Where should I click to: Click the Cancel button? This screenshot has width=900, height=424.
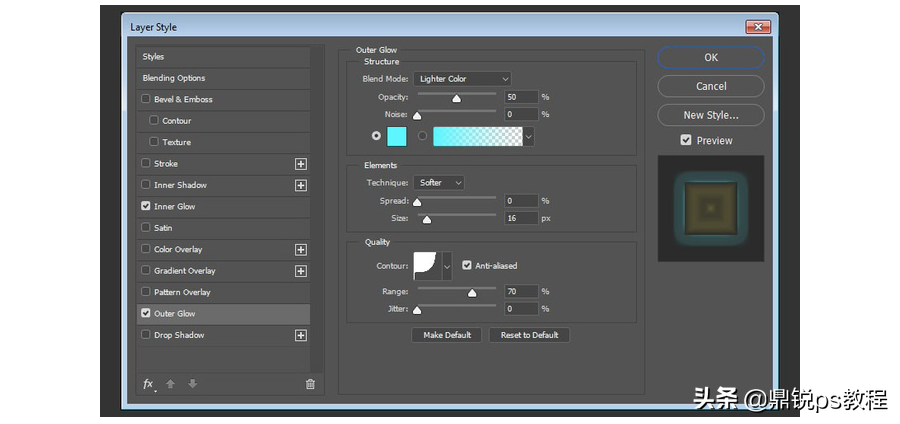[x=711, y=86]
